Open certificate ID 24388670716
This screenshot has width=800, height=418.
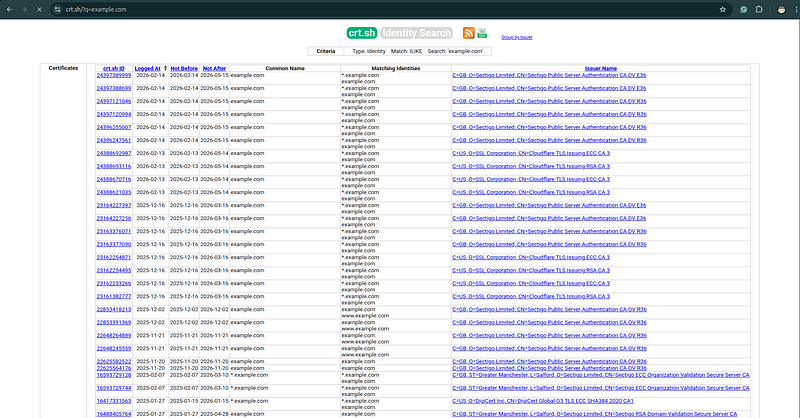tap(114, 179)
